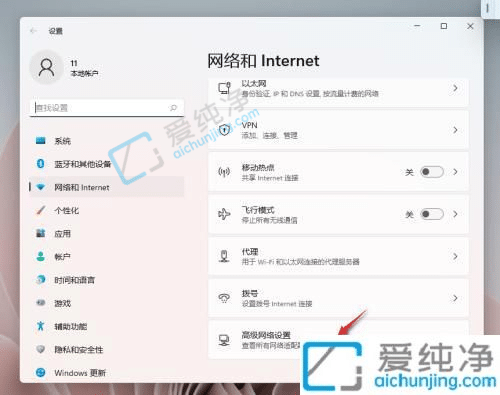Image resolution: width=500 pixels, height=395 pixels.
Task: Click the 共享 Internet 连接 description text
Action: pos(270,178)
